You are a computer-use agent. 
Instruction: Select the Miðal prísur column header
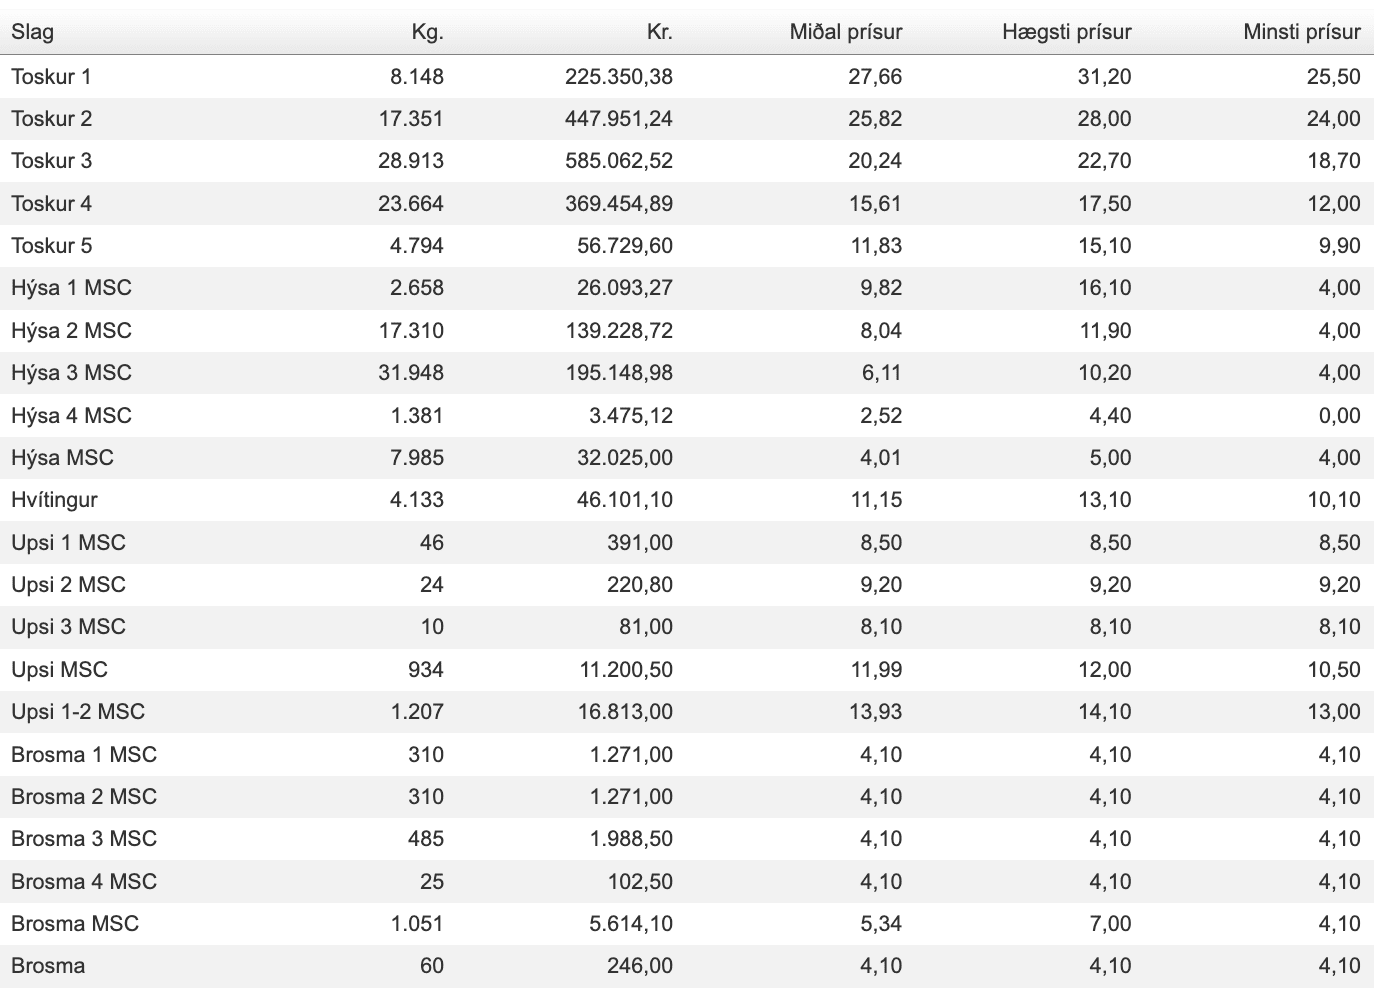coord(845,32)
